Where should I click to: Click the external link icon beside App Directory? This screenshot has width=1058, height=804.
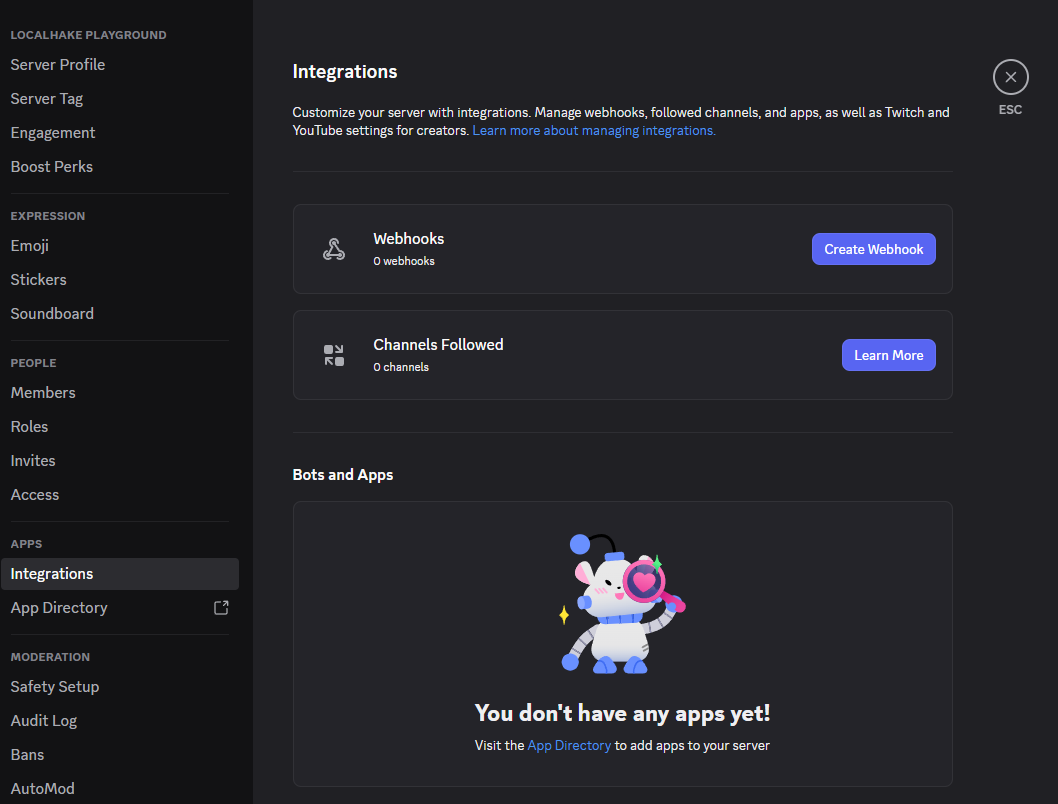(221, 607)
